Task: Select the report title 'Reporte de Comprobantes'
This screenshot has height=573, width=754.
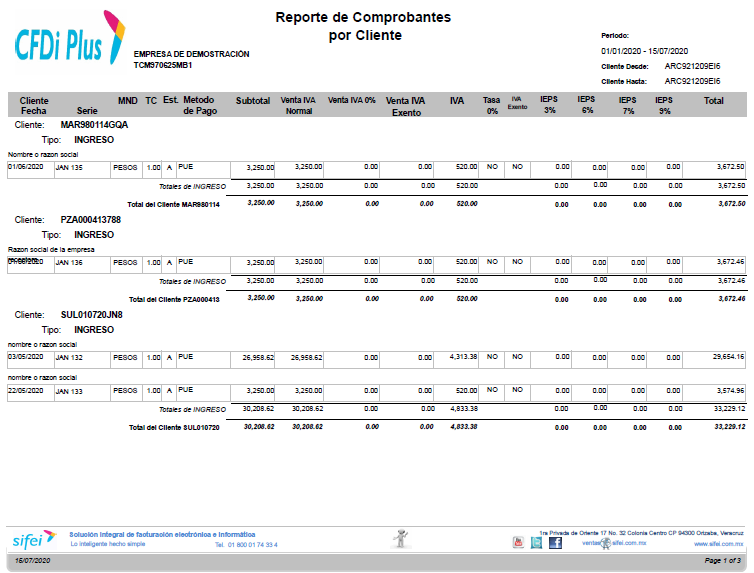Action: coord(363,17)
